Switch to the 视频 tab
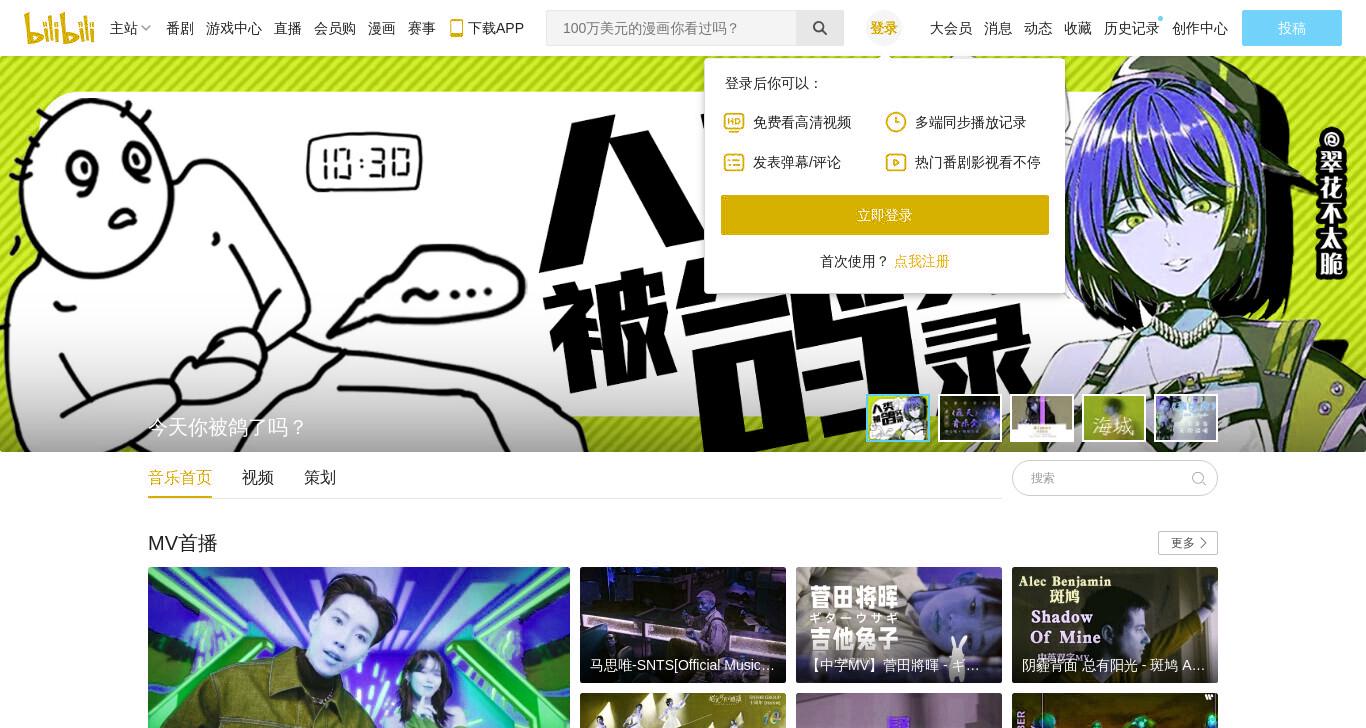1366x728 pixels. [258, 478]
